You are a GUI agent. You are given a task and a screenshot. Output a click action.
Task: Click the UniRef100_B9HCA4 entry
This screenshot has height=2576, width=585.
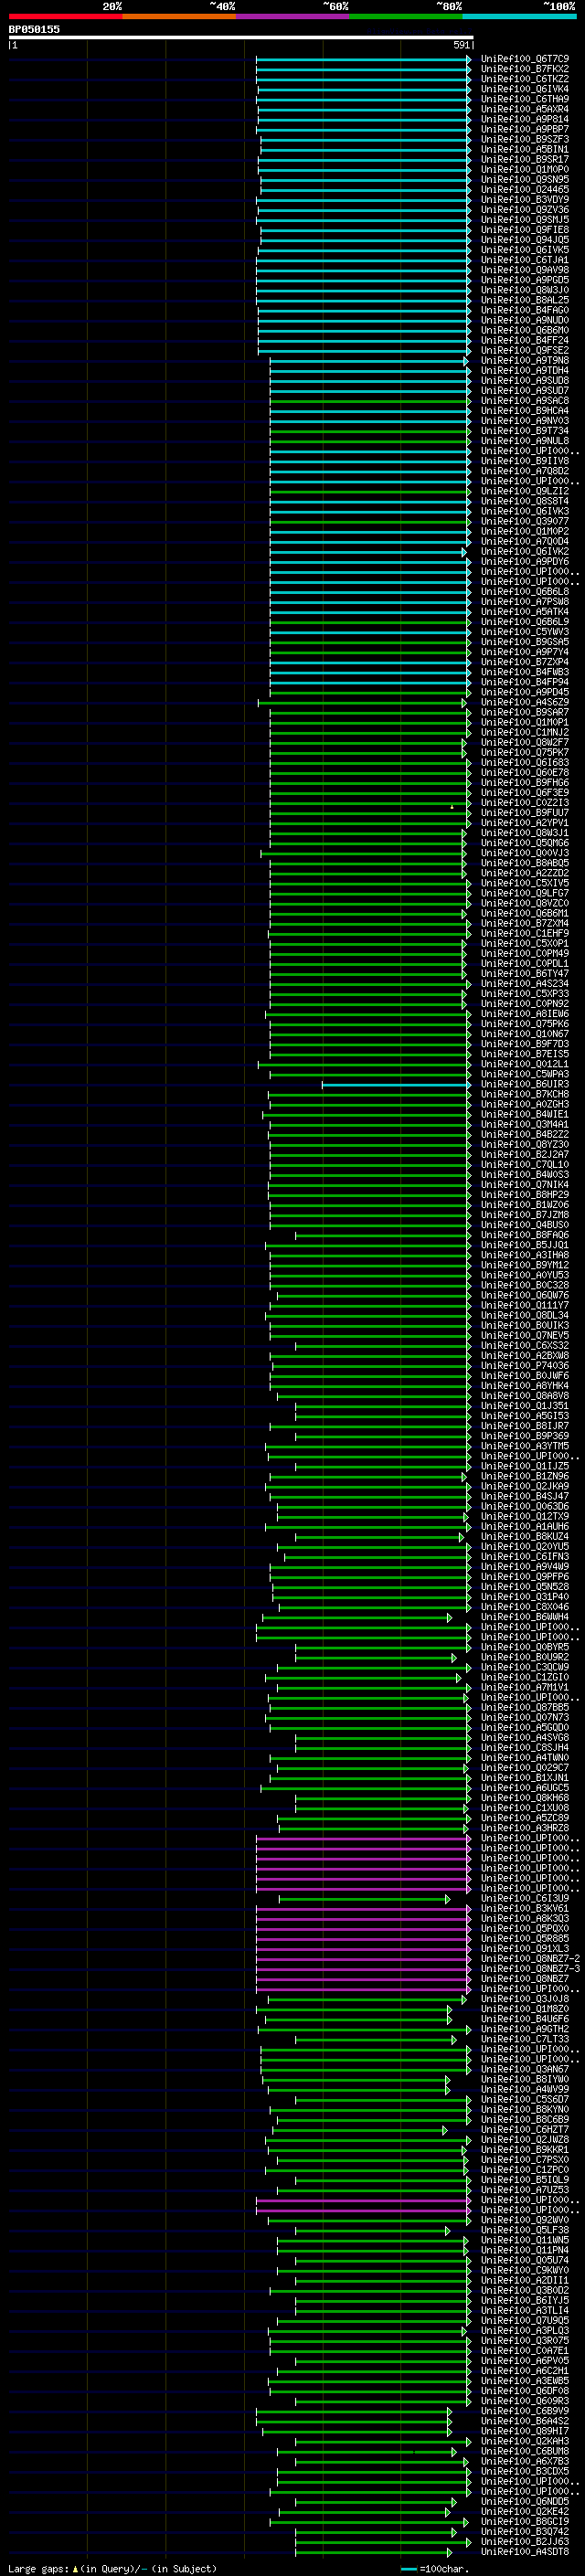pyautogui.click(x=525, y=411)
